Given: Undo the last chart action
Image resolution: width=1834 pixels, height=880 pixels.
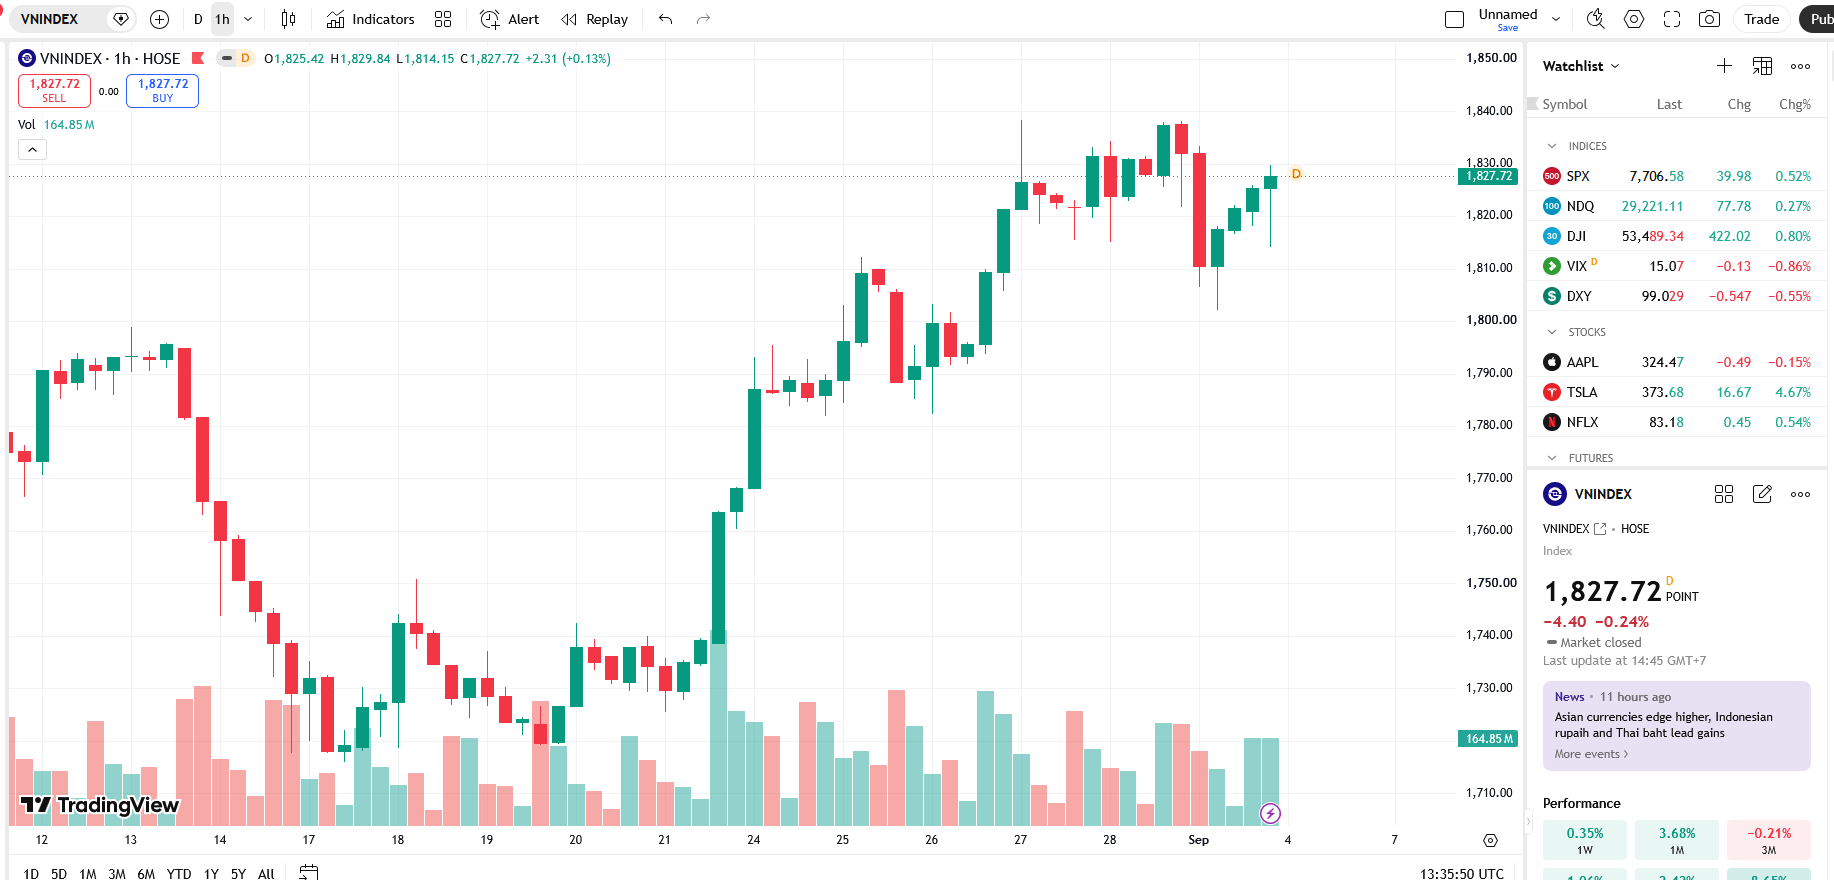Looking at the screenshot, I should (666, 19).
